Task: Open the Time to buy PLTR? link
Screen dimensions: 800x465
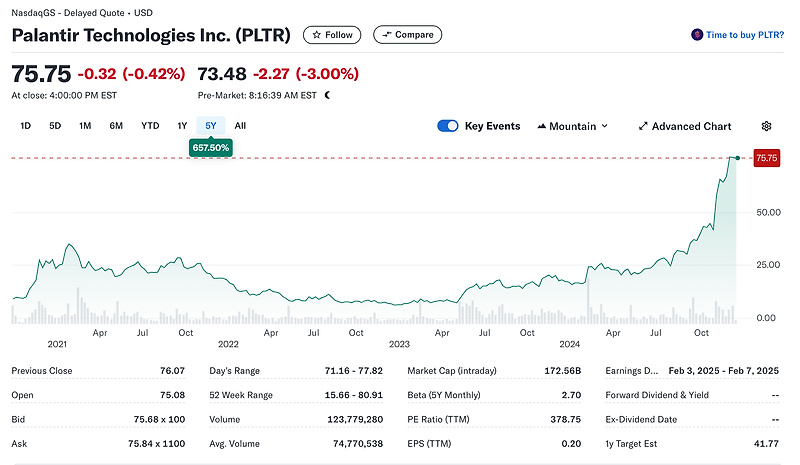Action: point(745,35)
